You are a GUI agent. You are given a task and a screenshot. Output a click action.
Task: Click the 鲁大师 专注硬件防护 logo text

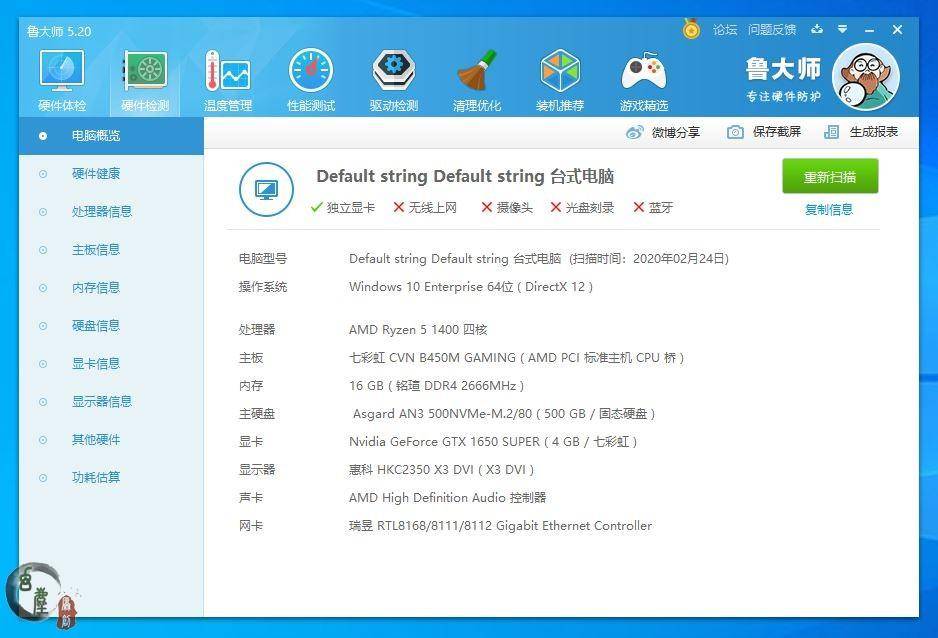click(784, 79)
